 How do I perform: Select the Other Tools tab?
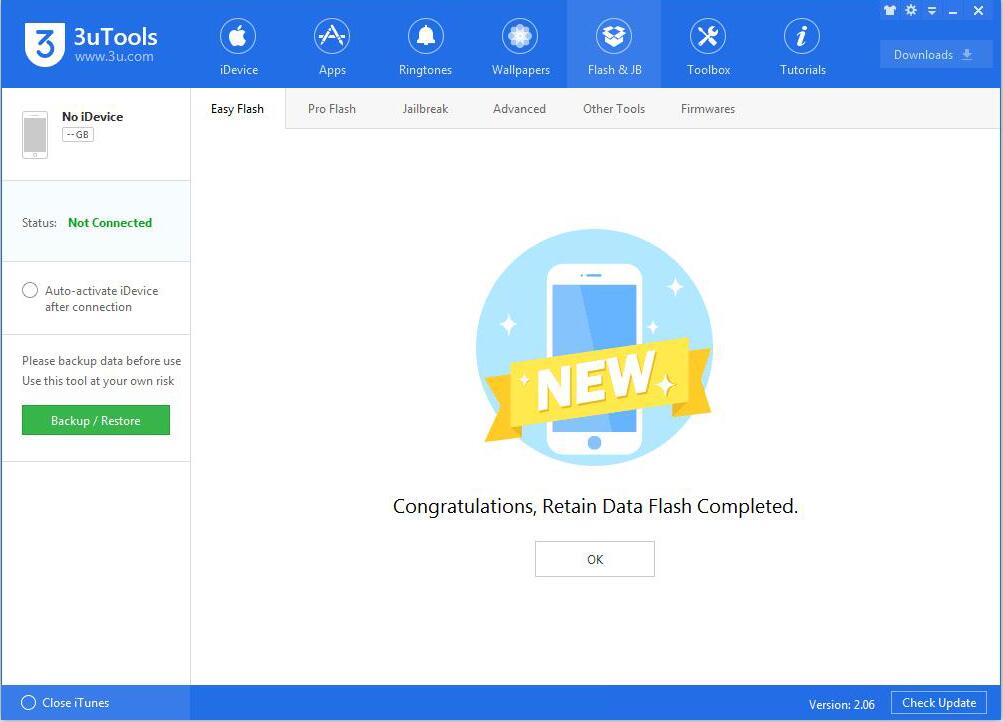613,108
